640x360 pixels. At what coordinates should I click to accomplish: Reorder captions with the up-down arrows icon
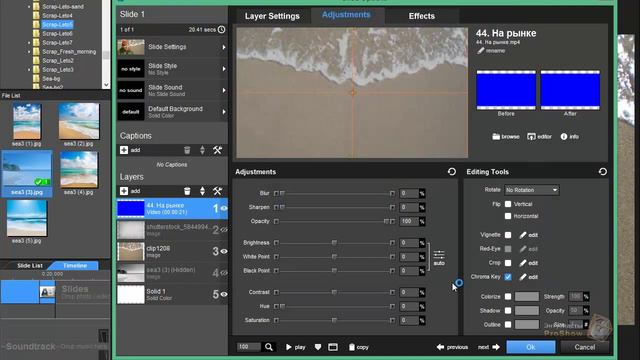(x=202, y=150)
